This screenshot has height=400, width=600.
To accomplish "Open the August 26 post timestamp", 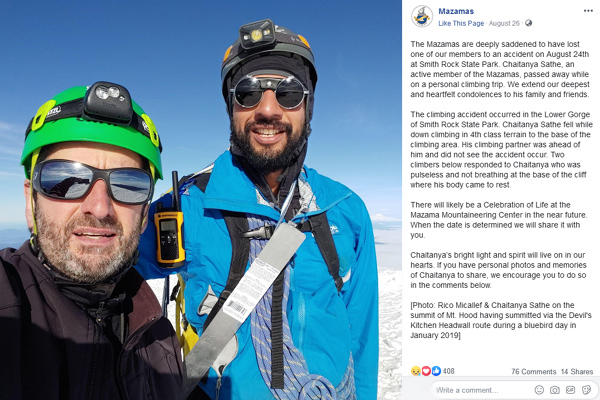I will click(x=504, y=23).
